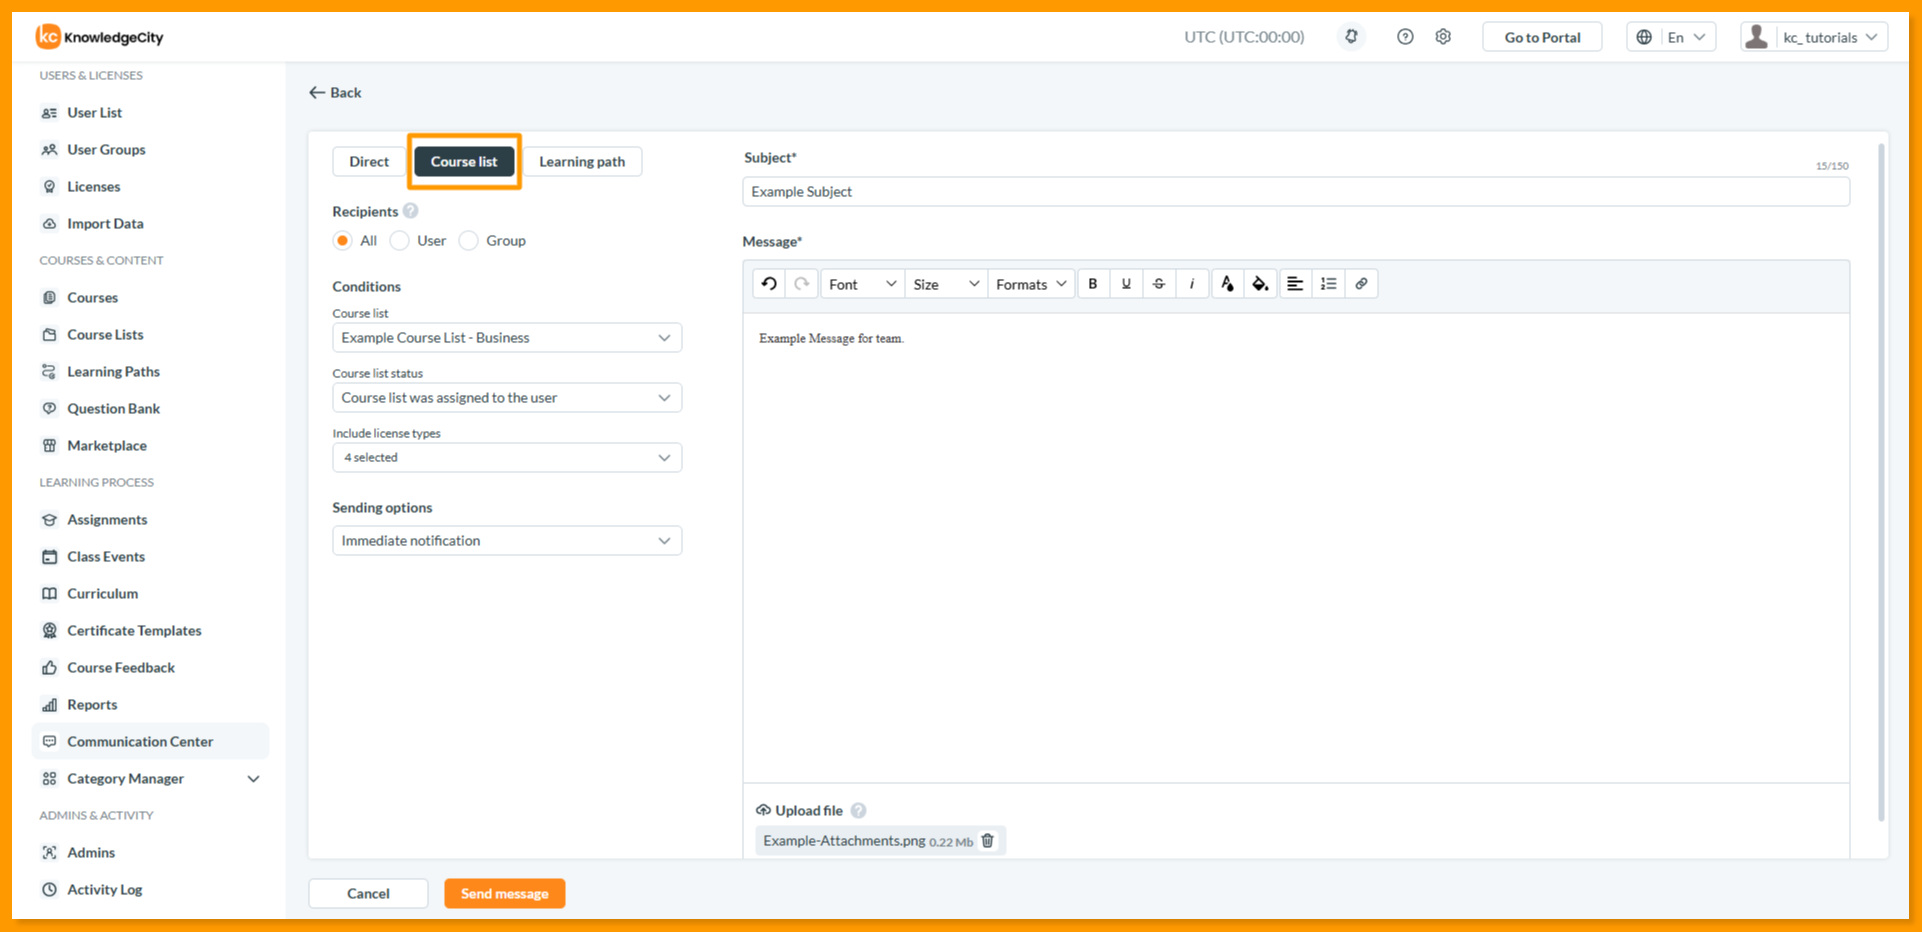The width and height of the screenshot is (1922, 932).
Task: Click the insert link icon
Action: (x=1361, y=284)
